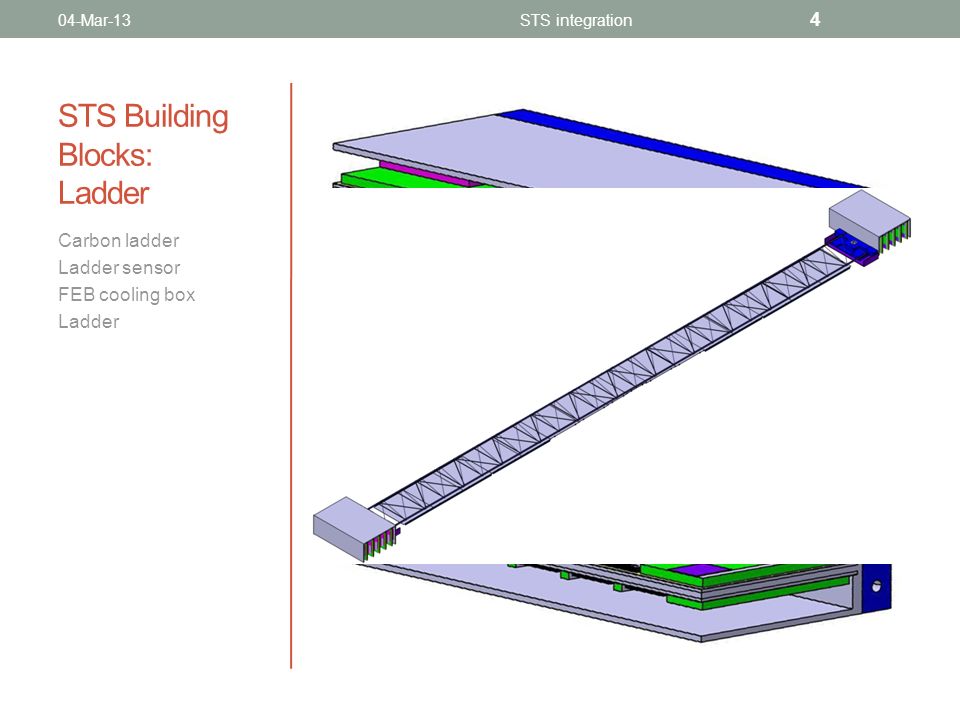The width and height of the screenshot is (960, 720).
Task: Select the "Ladder sensor" line
Action: tap(119, 268)
